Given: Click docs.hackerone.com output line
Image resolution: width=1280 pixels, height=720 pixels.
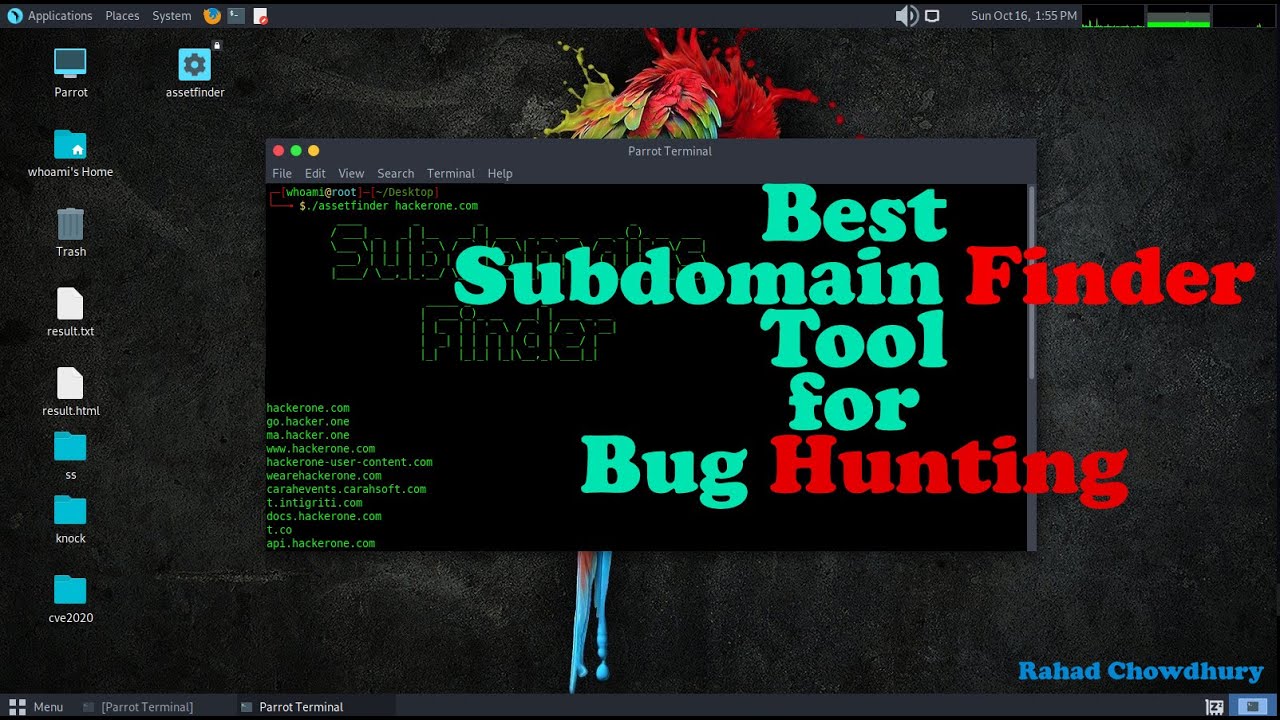Looking at the screenshot, I should pos(324,516).
